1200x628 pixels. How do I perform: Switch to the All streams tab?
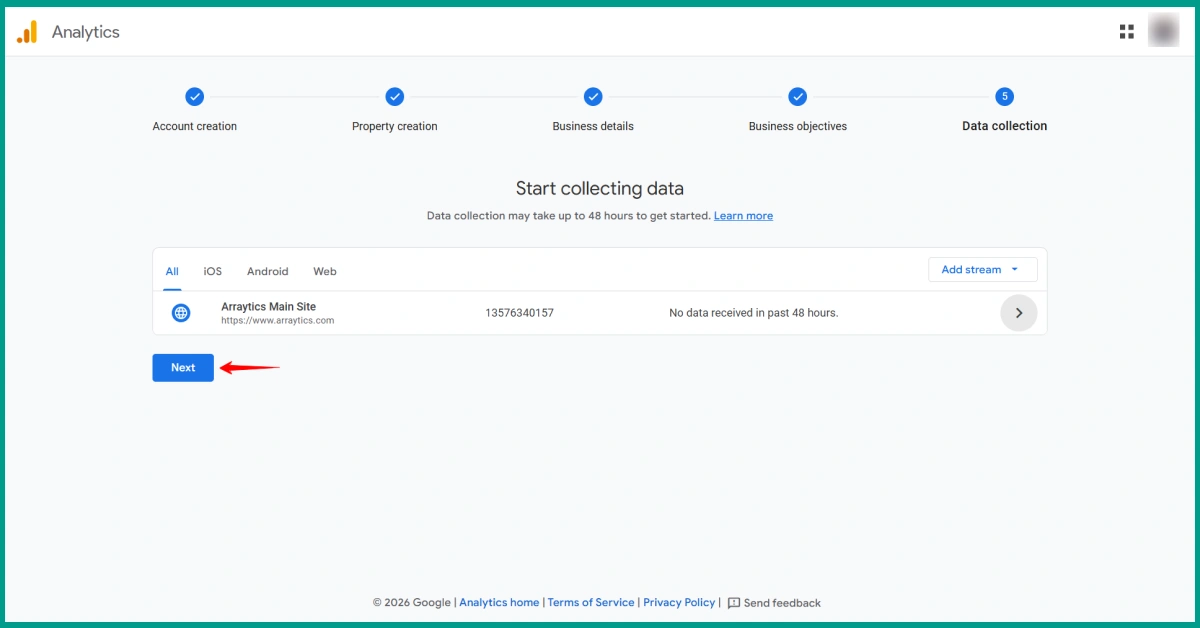[172, 271]
